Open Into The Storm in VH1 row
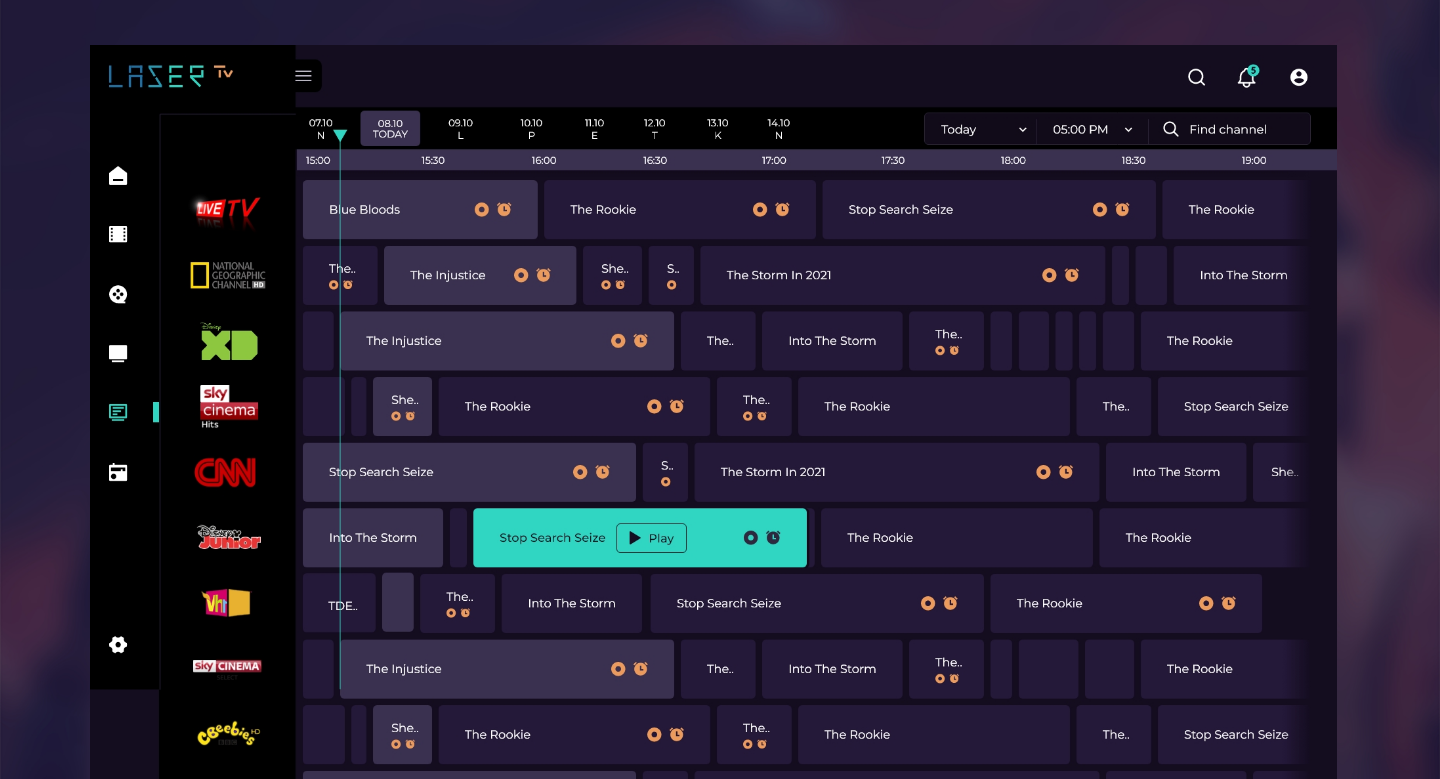Screen dimensions: 1440x779 click(572, 604)
